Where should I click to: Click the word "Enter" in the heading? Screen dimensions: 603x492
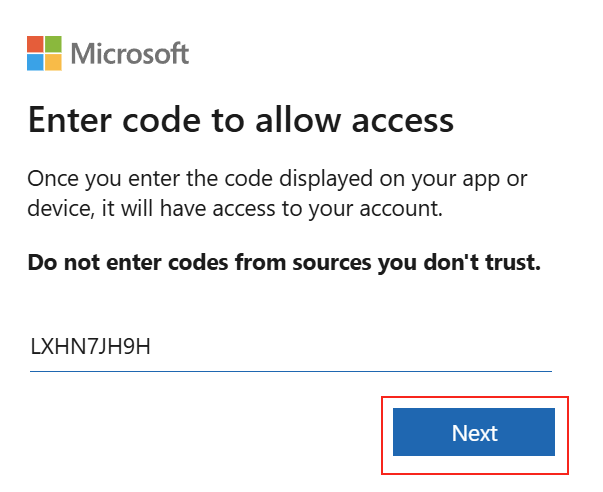pyautogui.click(x=70, y=120)
